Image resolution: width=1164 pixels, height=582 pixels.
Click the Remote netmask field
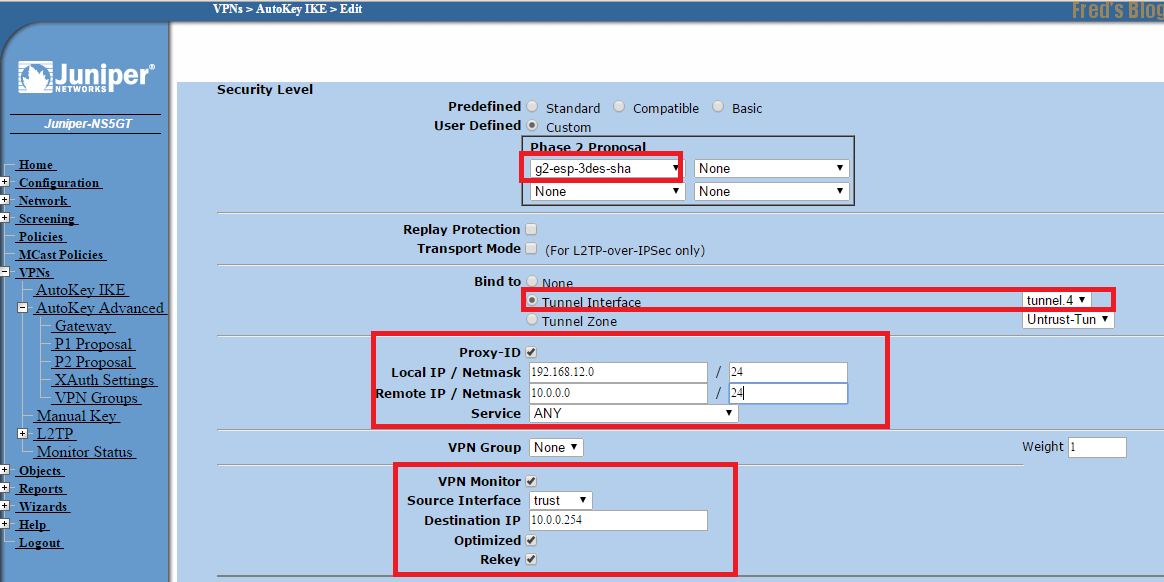click(788, 393)
